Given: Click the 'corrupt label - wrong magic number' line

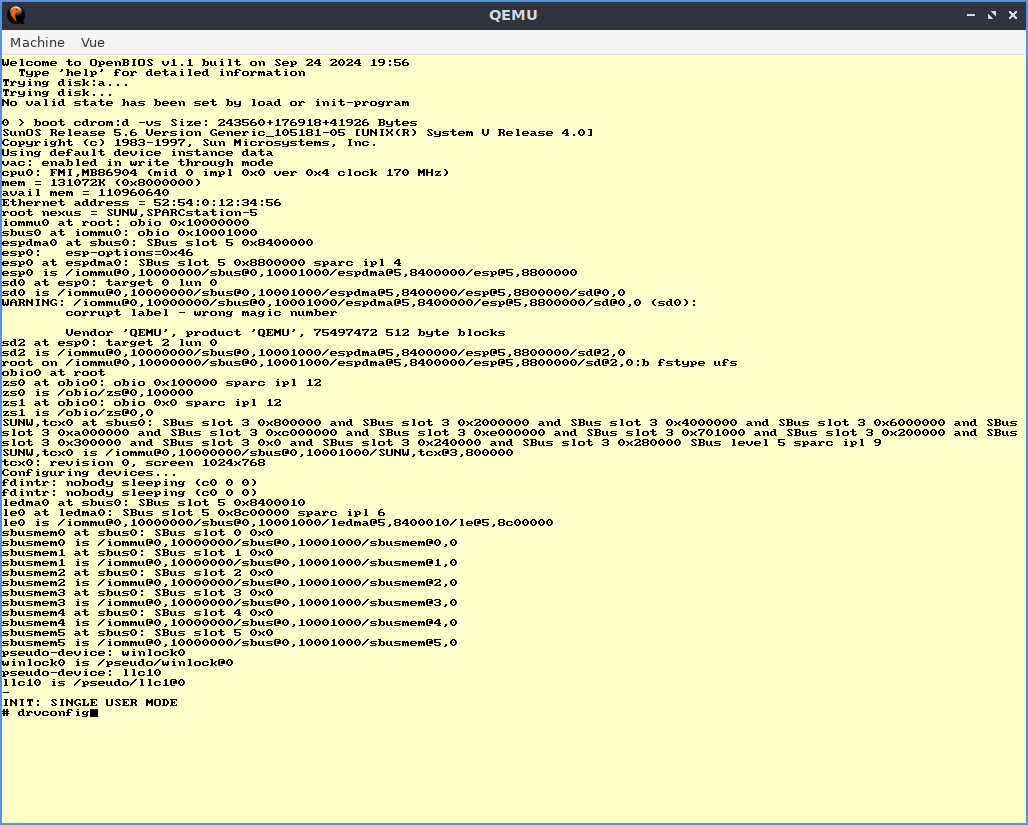Looking at the screenshot, I should (201, 313).
